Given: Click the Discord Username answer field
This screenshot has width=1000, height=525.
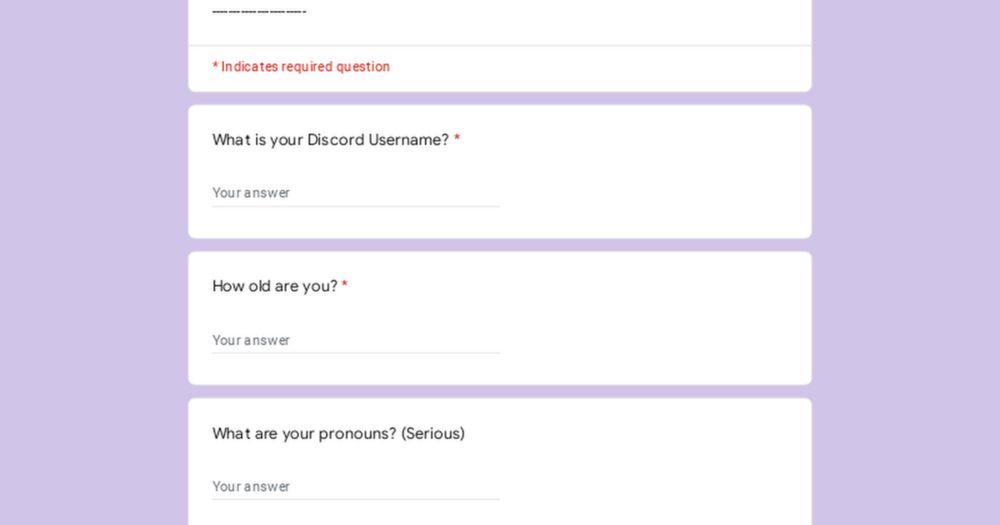Looking at the screenshot, I should tap(356, 193).
